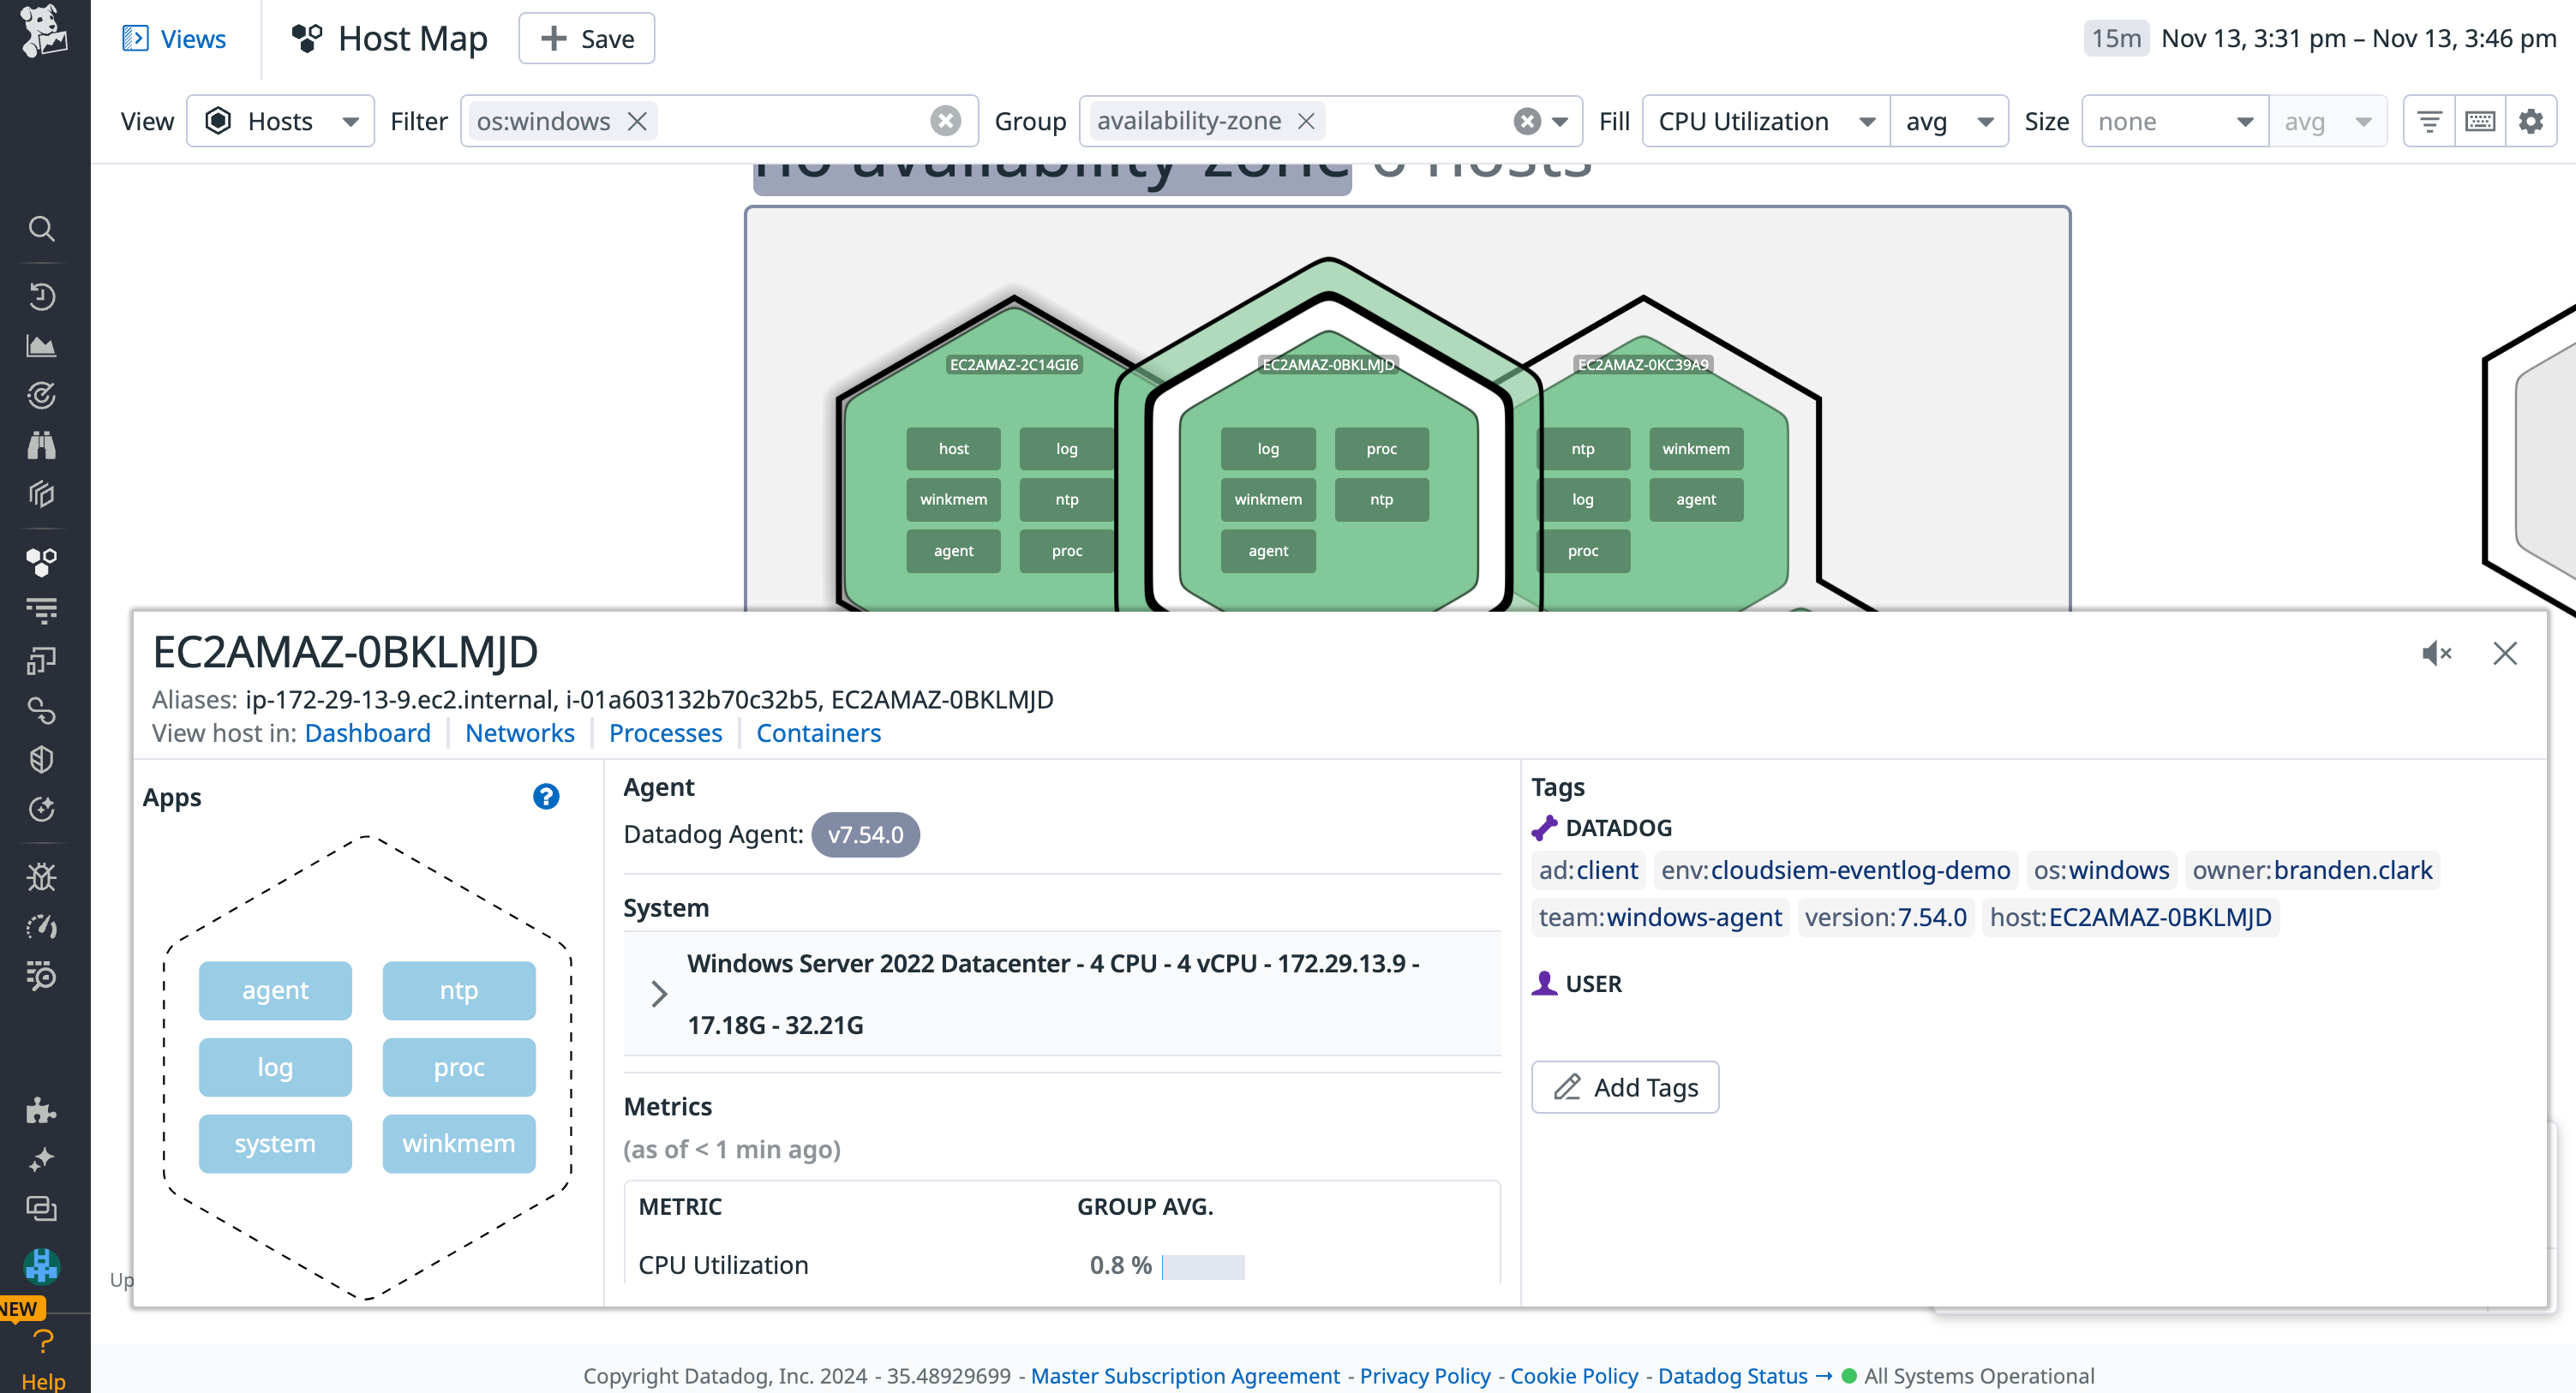Mute the host detail panel audio icon
This screenshot has height=1393, width=2576.
pos(2437,653)
